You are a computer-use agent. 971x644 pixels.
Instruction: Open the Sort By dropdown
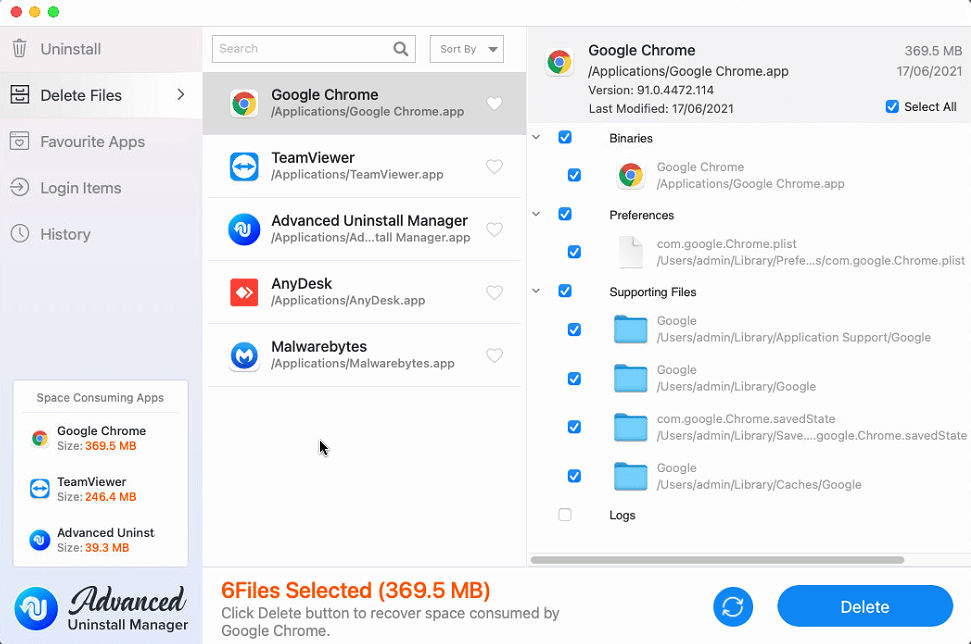click(466, 48)
